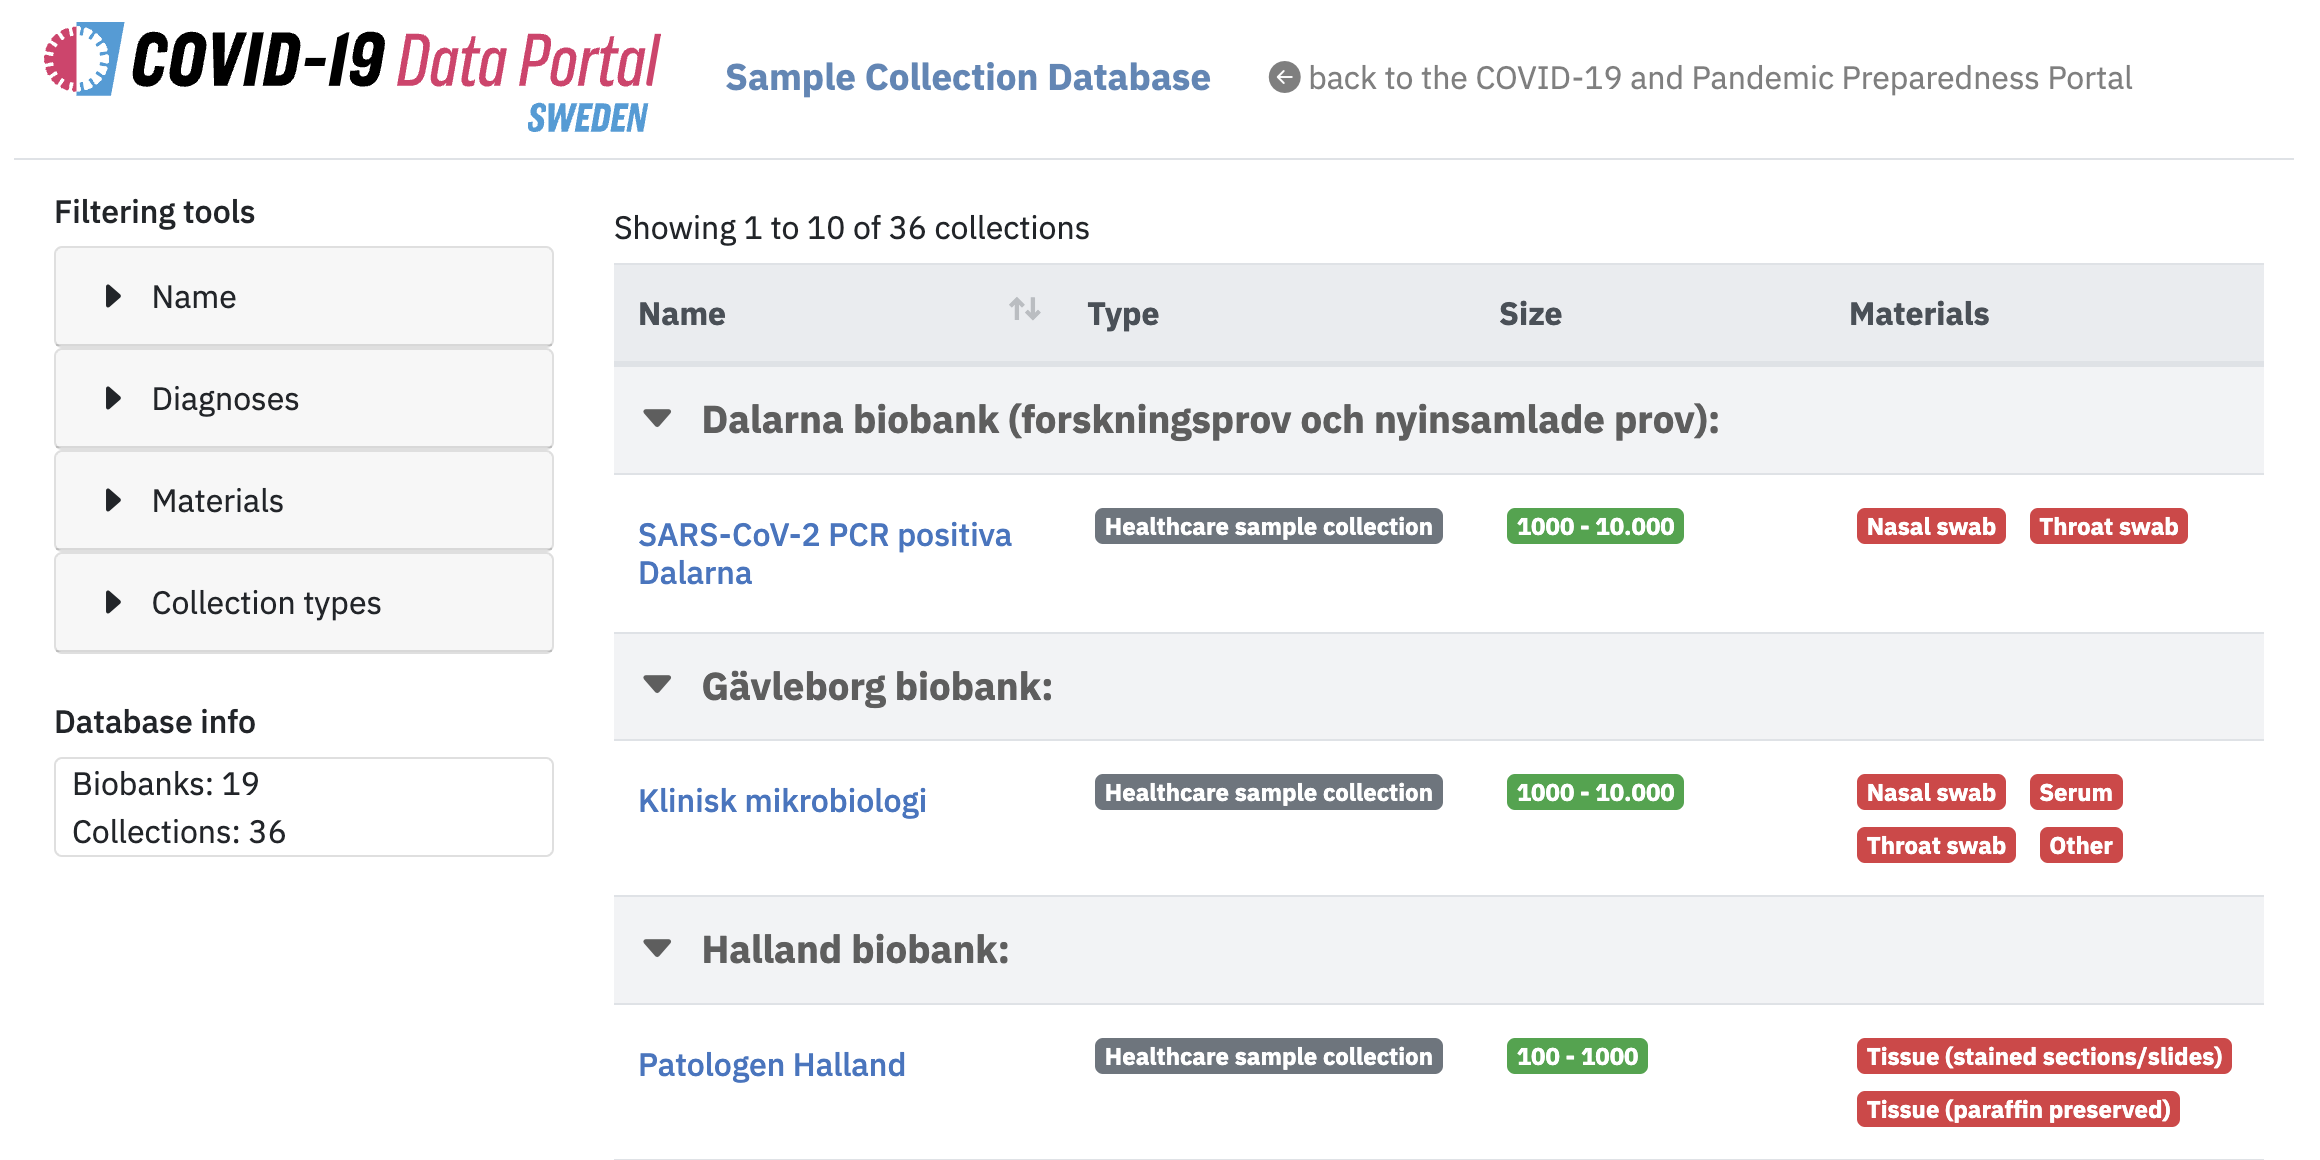Click the COVID-19 Data Portal logo

(x=350, y=70)
